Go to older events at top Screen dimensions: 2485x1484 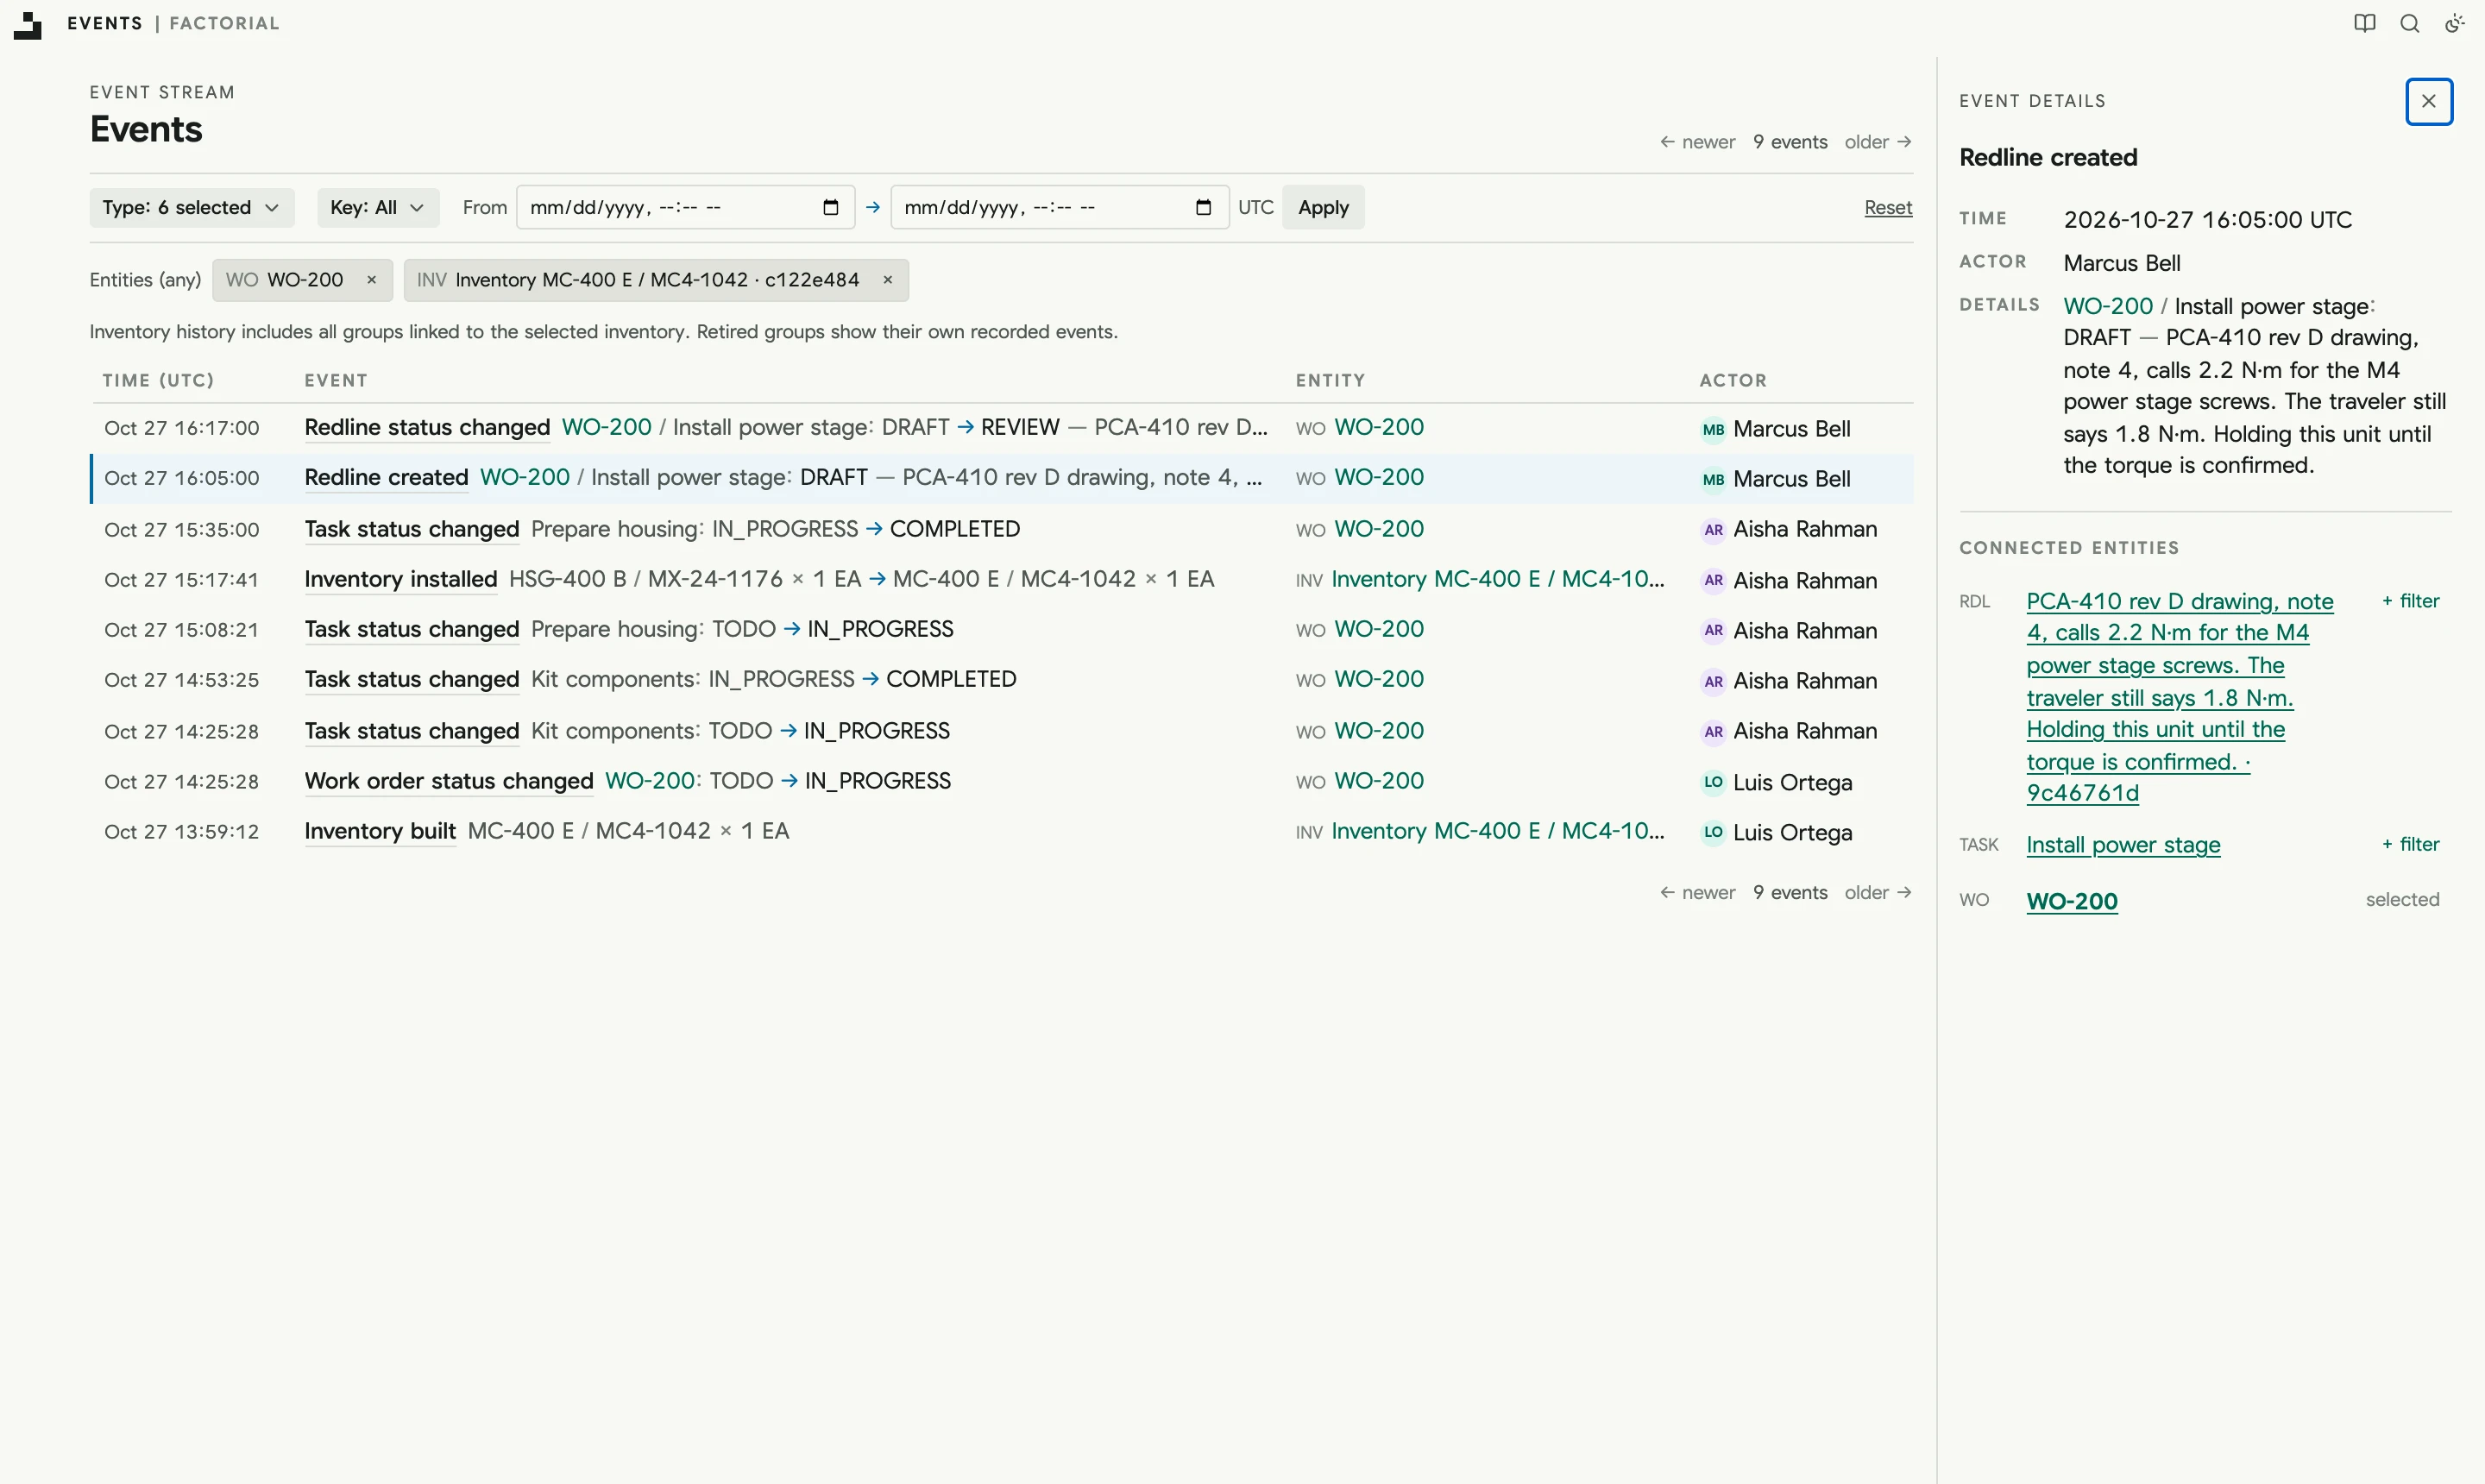click(x=1878, y=142)
